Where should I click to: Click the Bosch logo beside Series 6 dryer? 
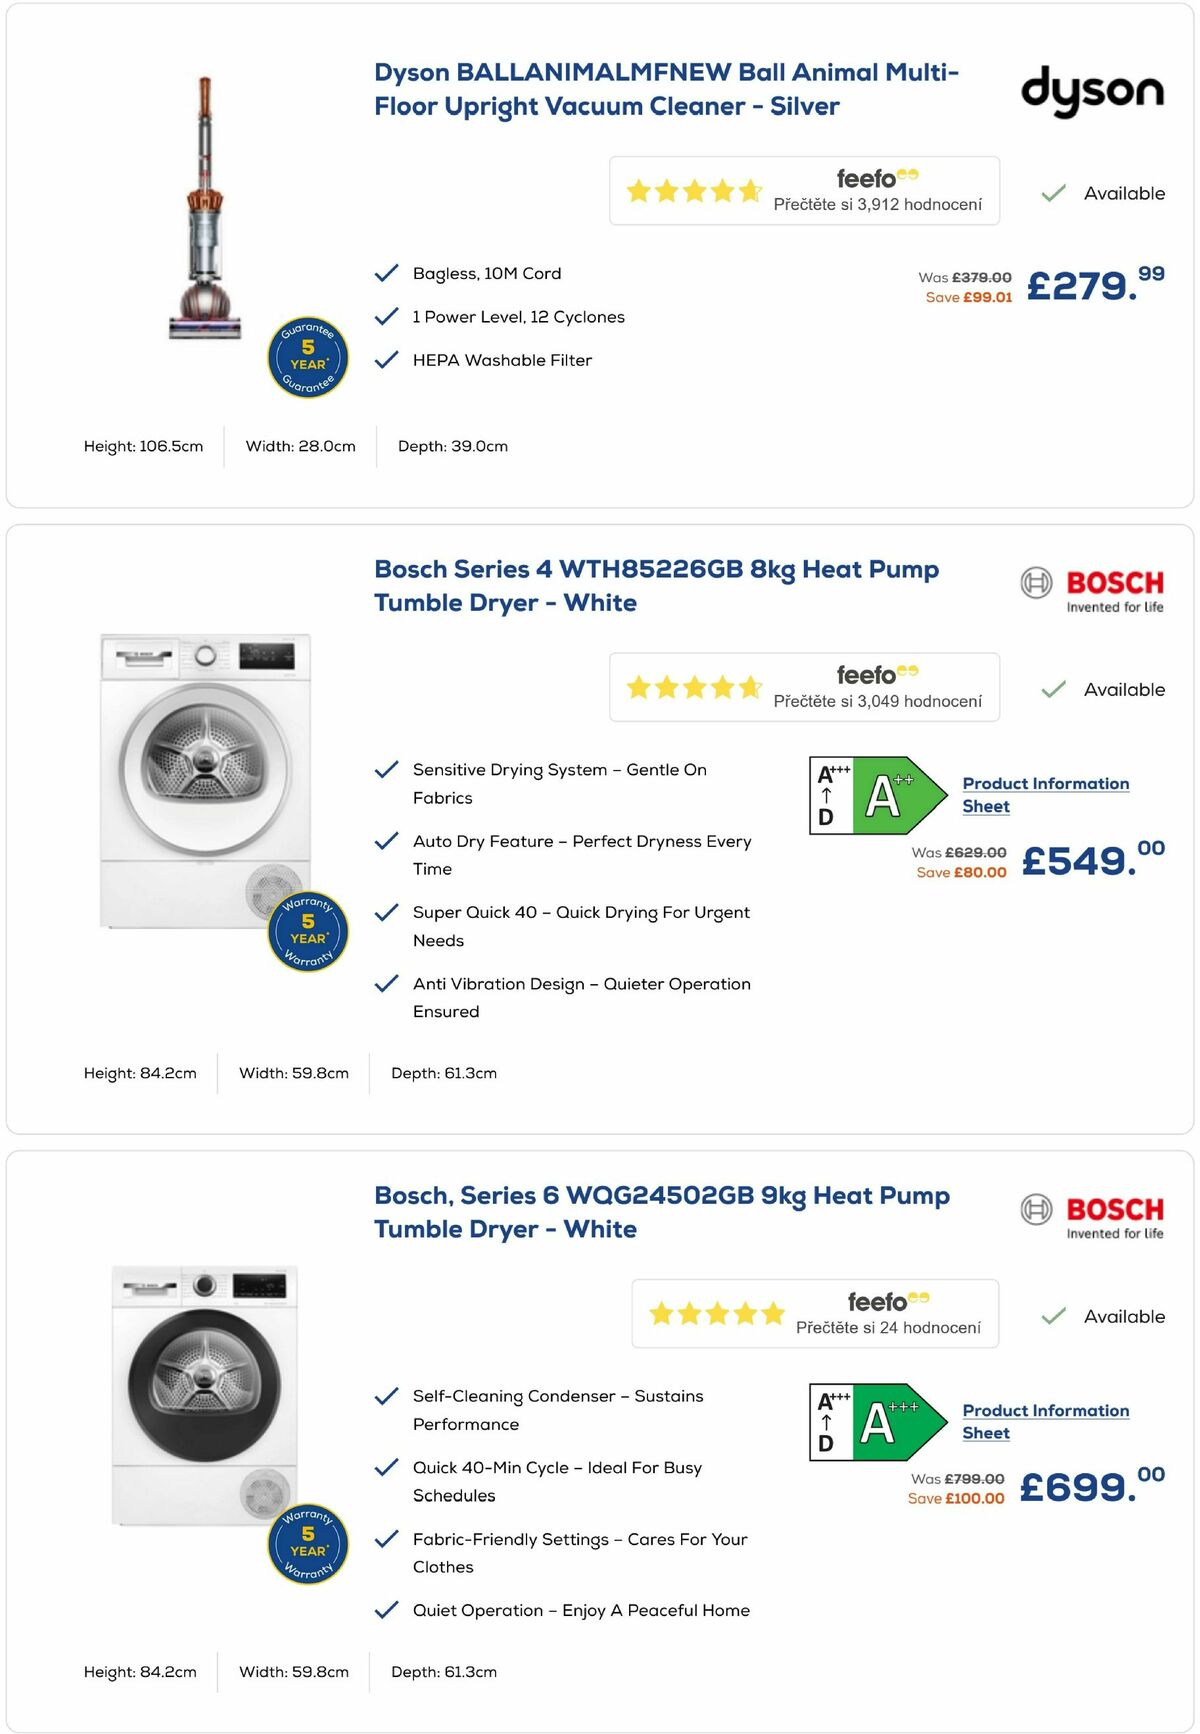pos(1093,1212)
